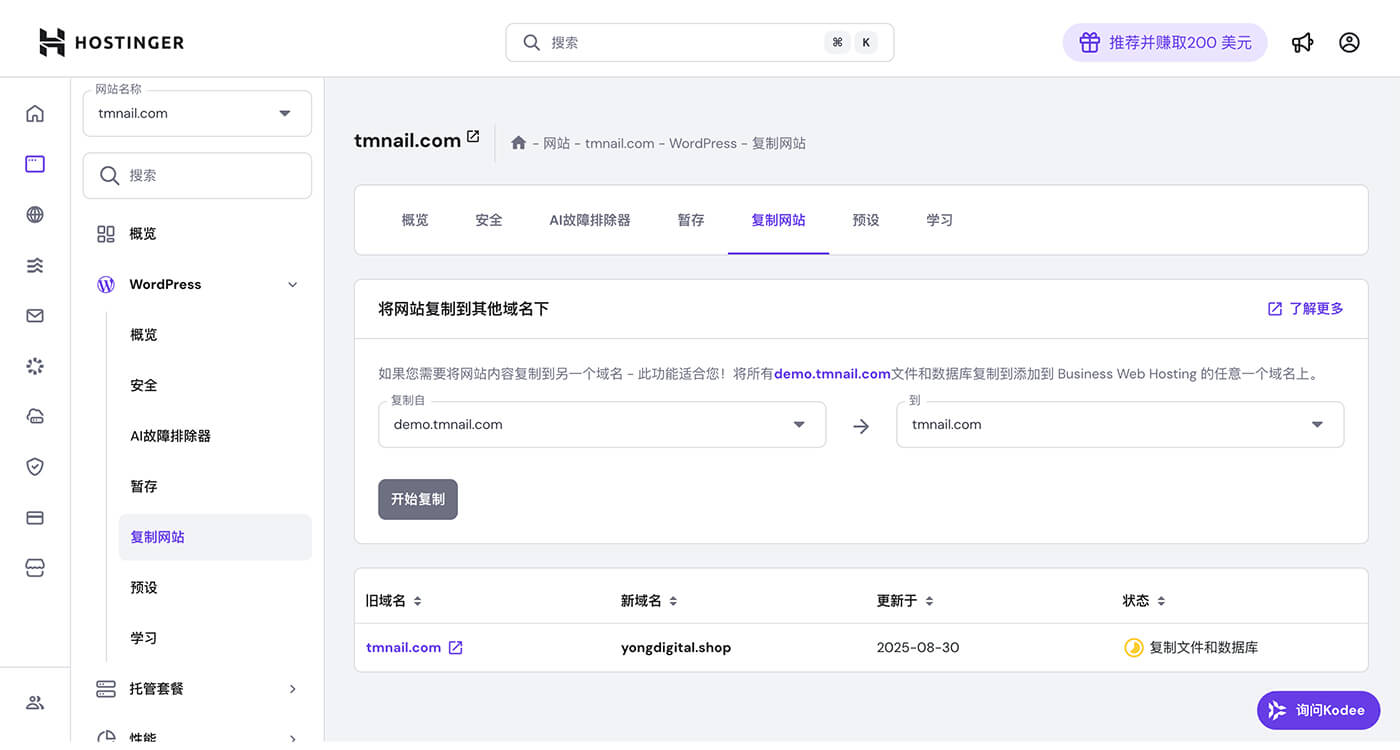
Task: Open the Domains globe icon in rail
Action: click(35, 214)
